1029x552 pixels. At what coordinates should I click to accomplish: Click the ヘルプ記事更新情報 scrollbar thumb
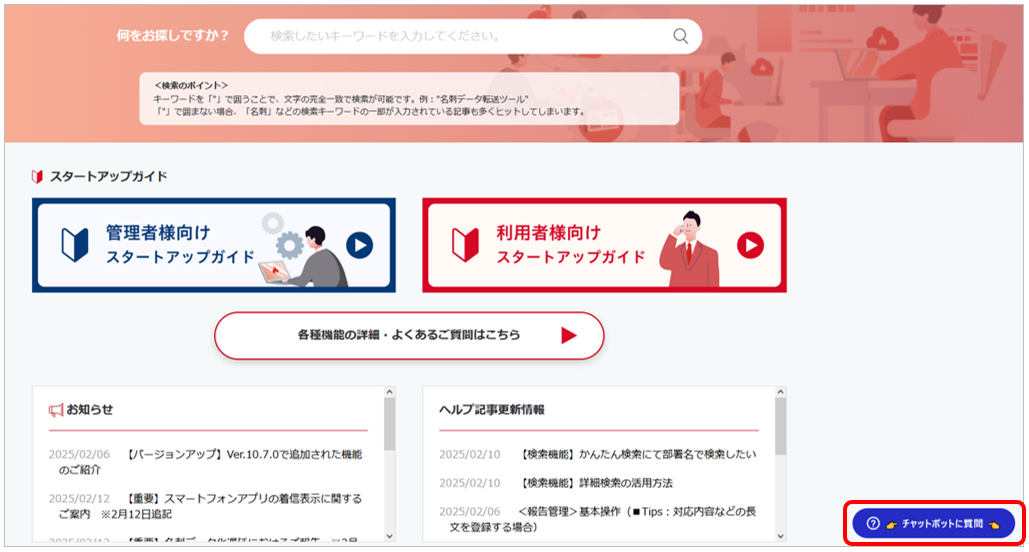[x=780, y=426]
